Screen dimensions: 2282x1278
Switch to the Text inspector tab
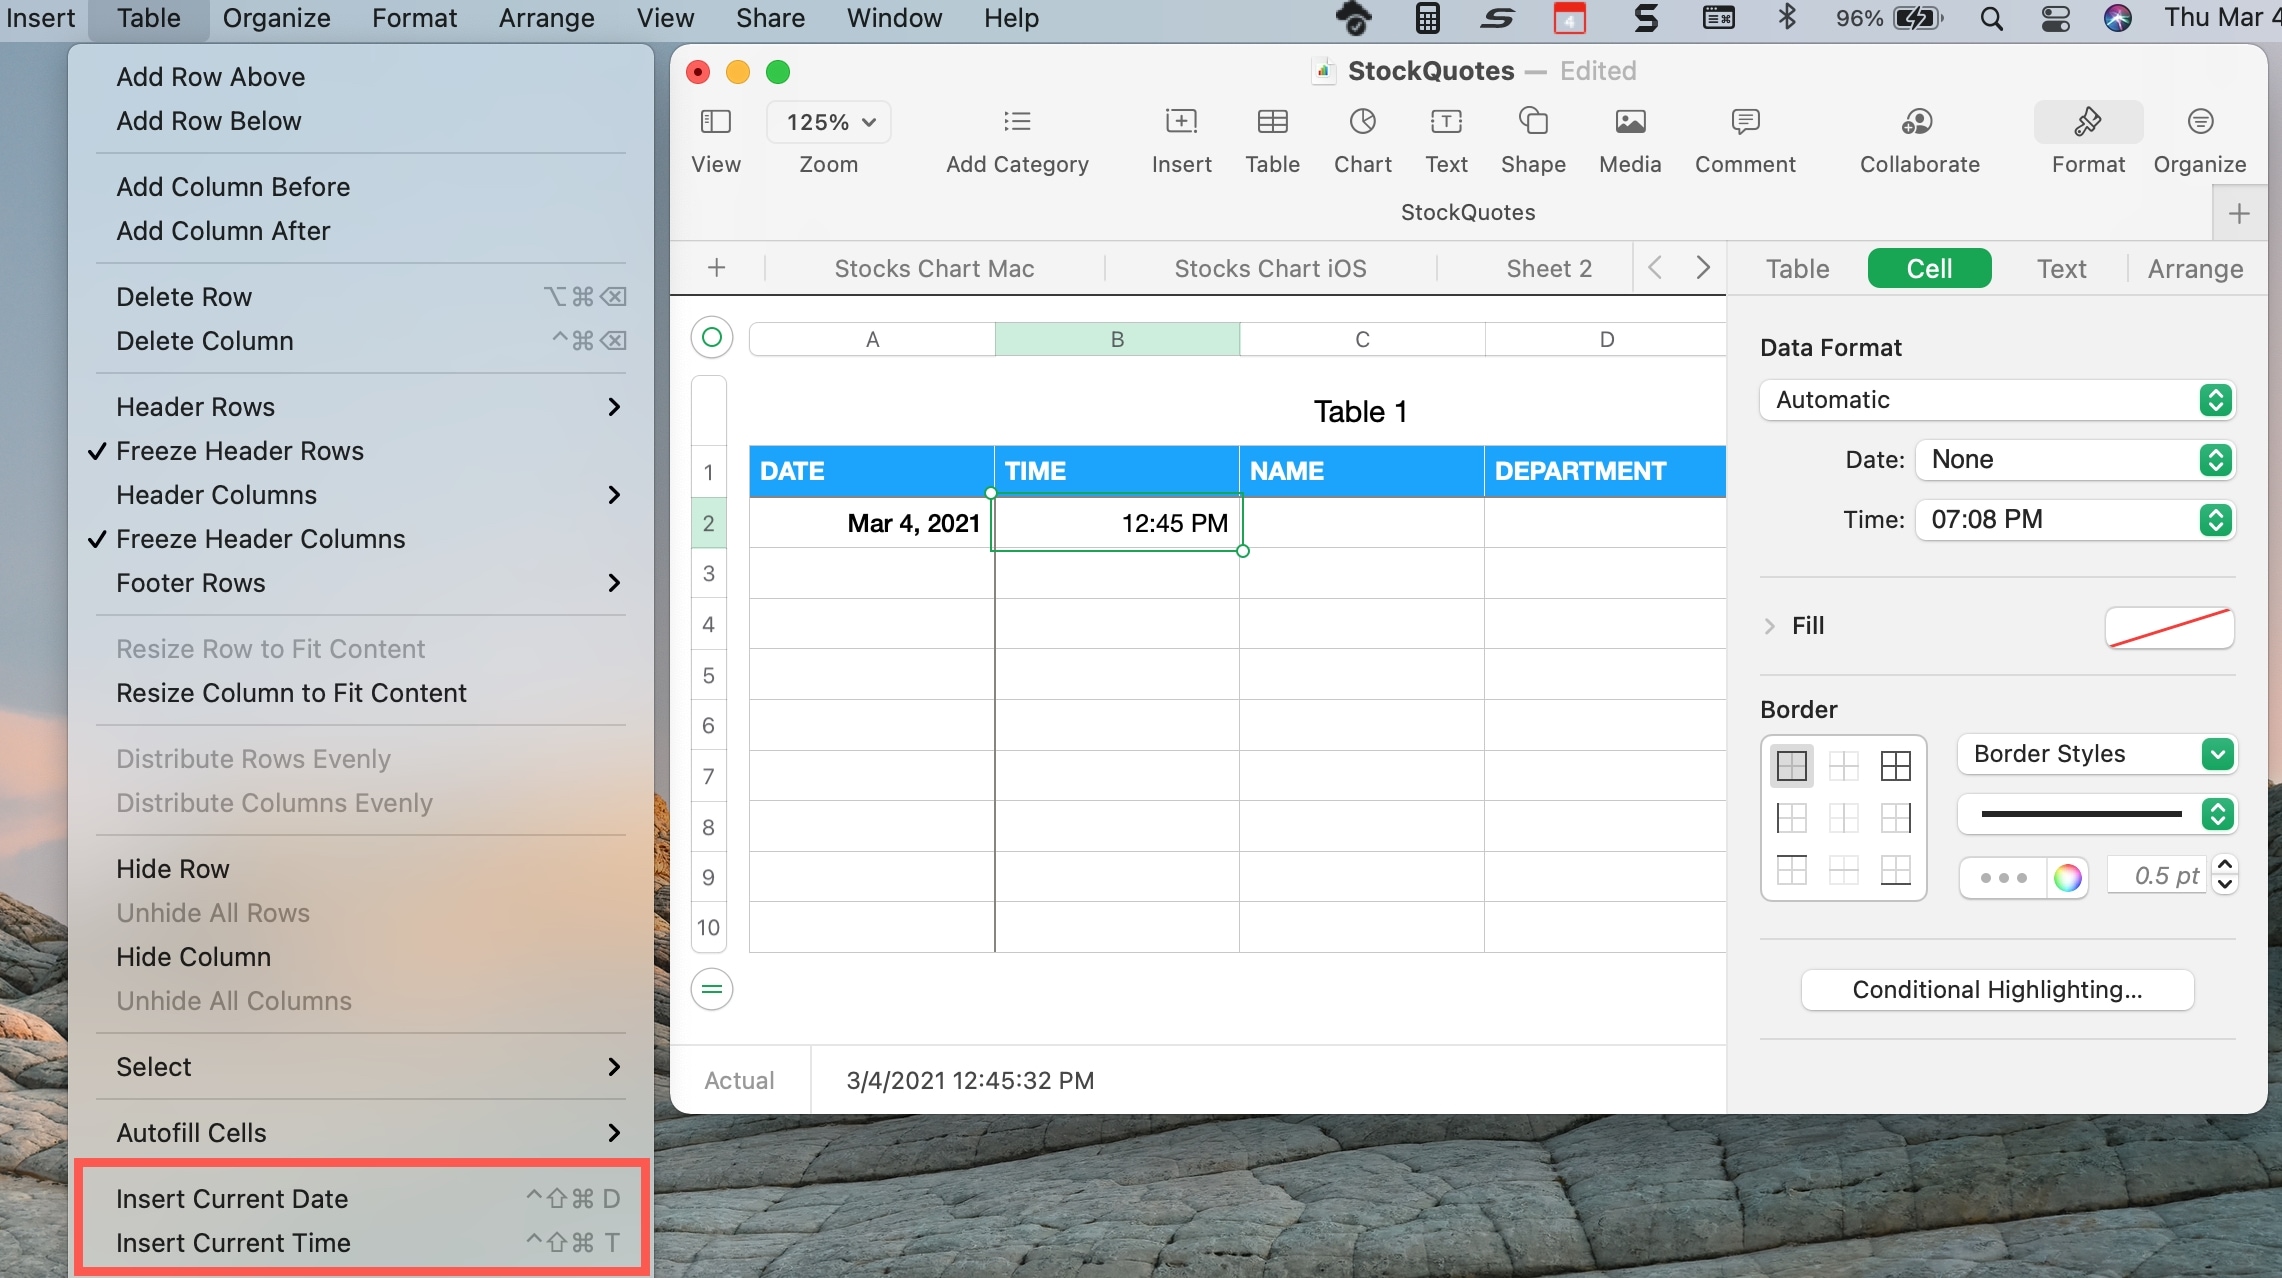pyautogui.click(x=2061, y=268)
